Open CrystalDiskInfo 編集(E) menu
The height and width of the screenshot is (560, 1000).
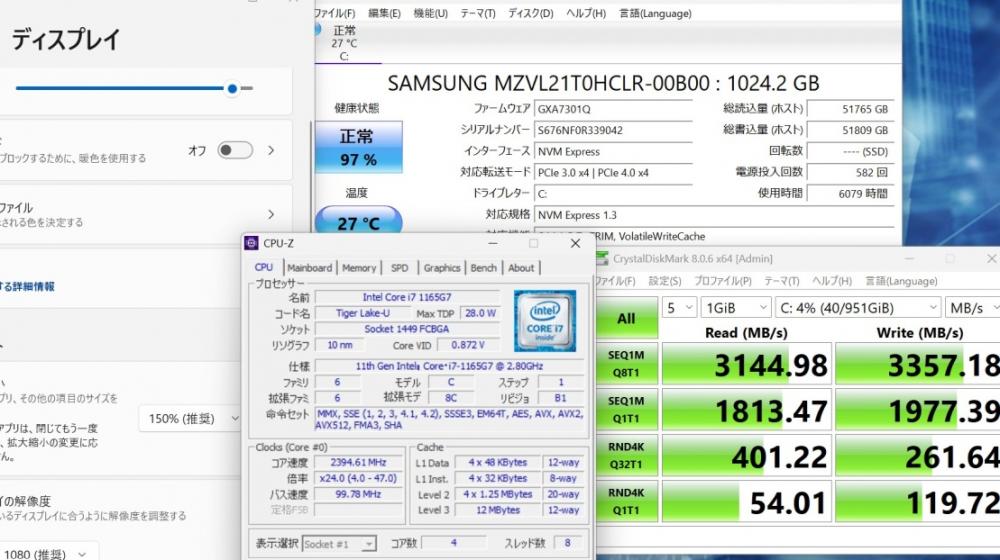point(384,13)
